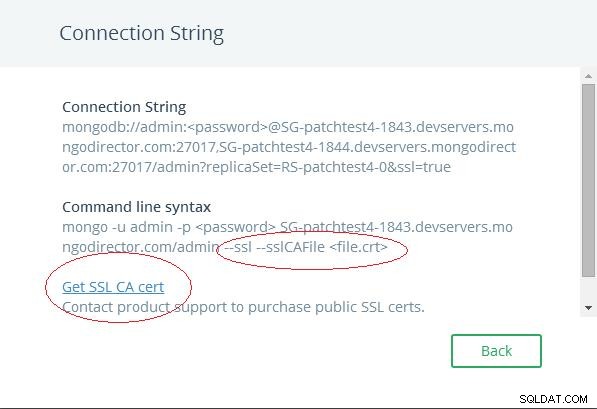Image resolution: width=597 pixels, height=409 pixels.
Task: Click the bold Connection String section heading
Action: pos(124,107)
